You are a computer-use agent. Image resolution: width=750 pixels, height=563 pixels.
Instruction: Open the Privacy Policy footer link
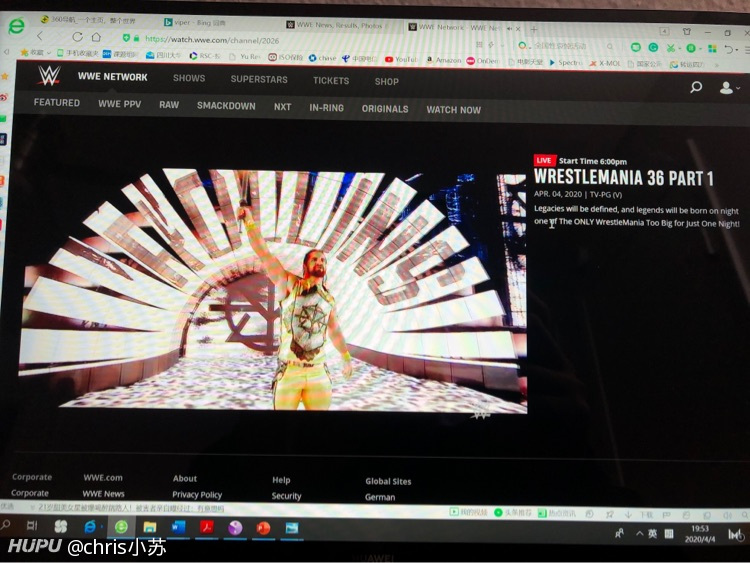(197, 495)
